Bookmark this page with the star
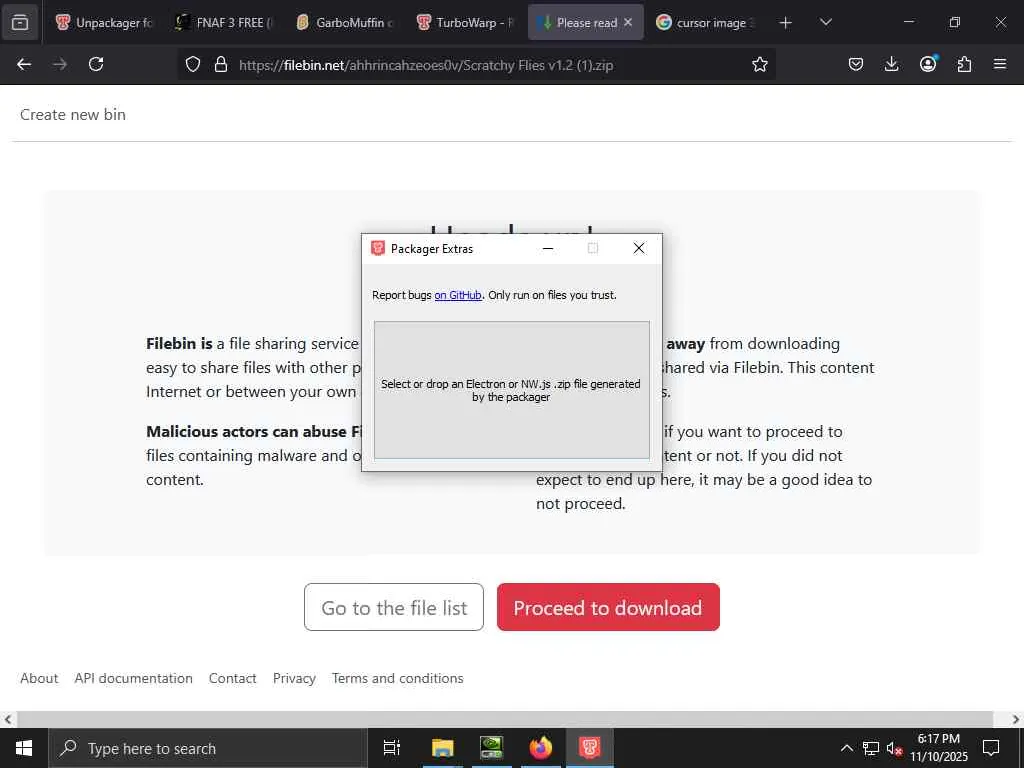Viewport: 1024px width, 768px height. [760, 64]
